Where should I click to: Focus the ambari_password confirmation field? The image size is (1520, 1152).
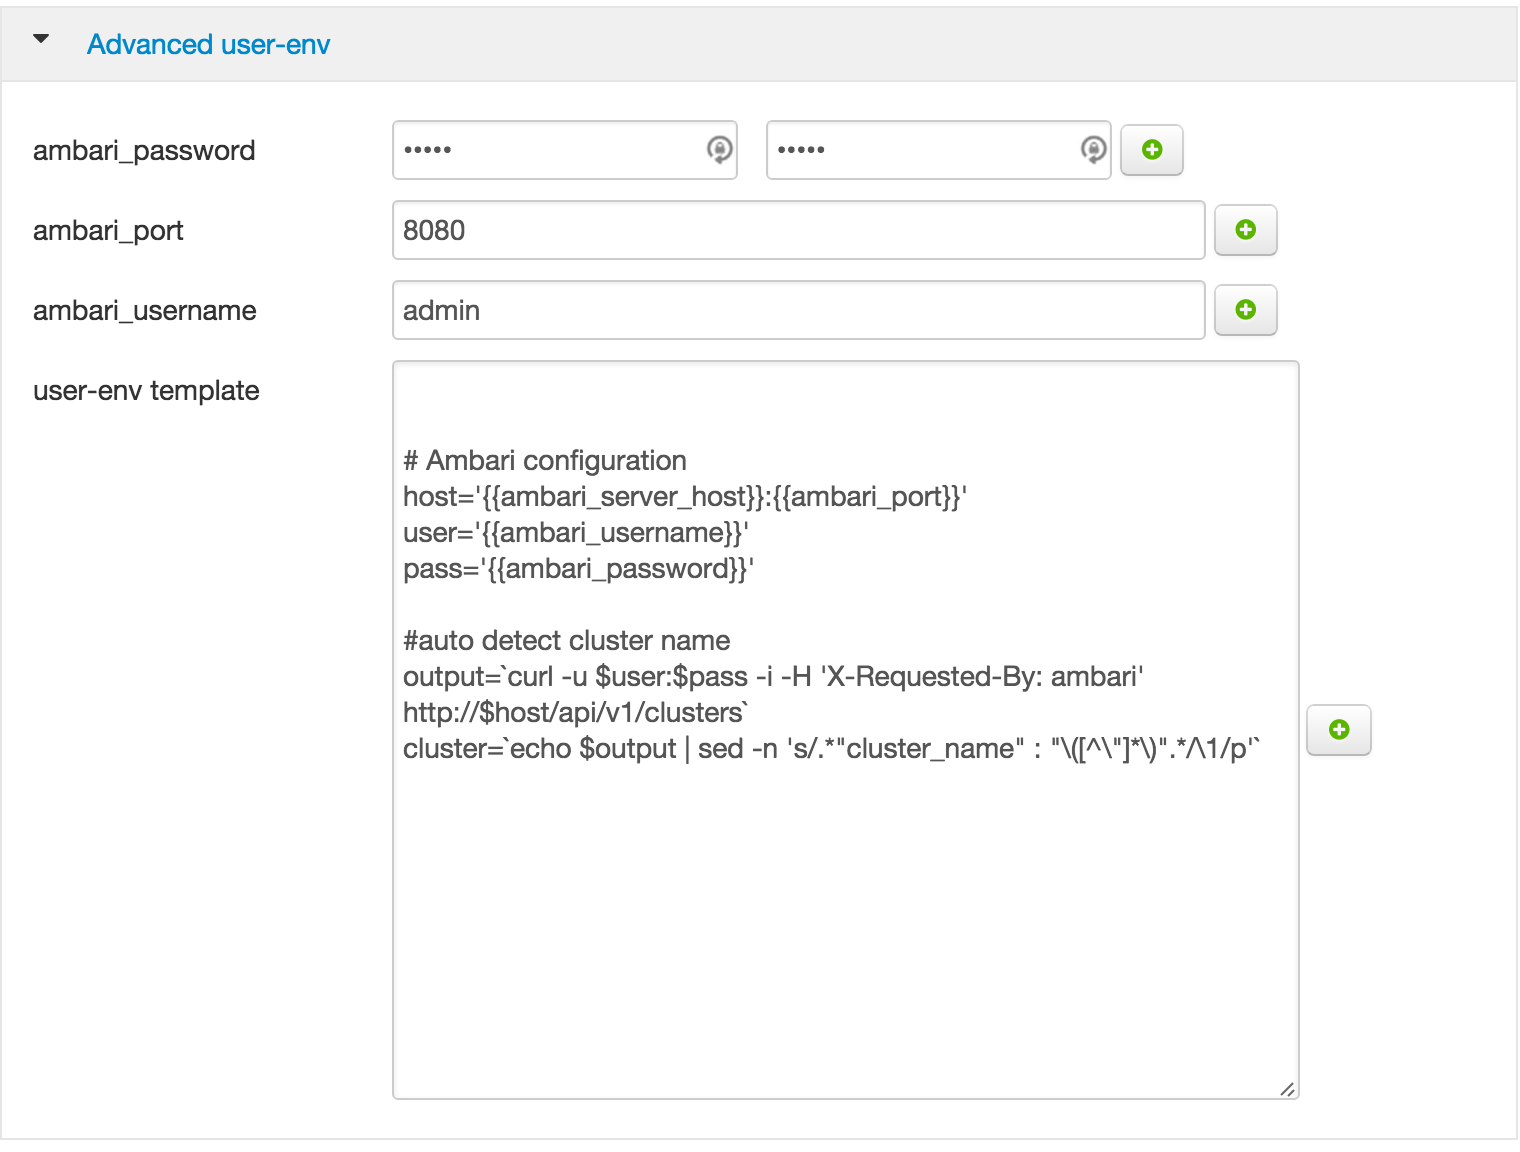click(938, 150)
